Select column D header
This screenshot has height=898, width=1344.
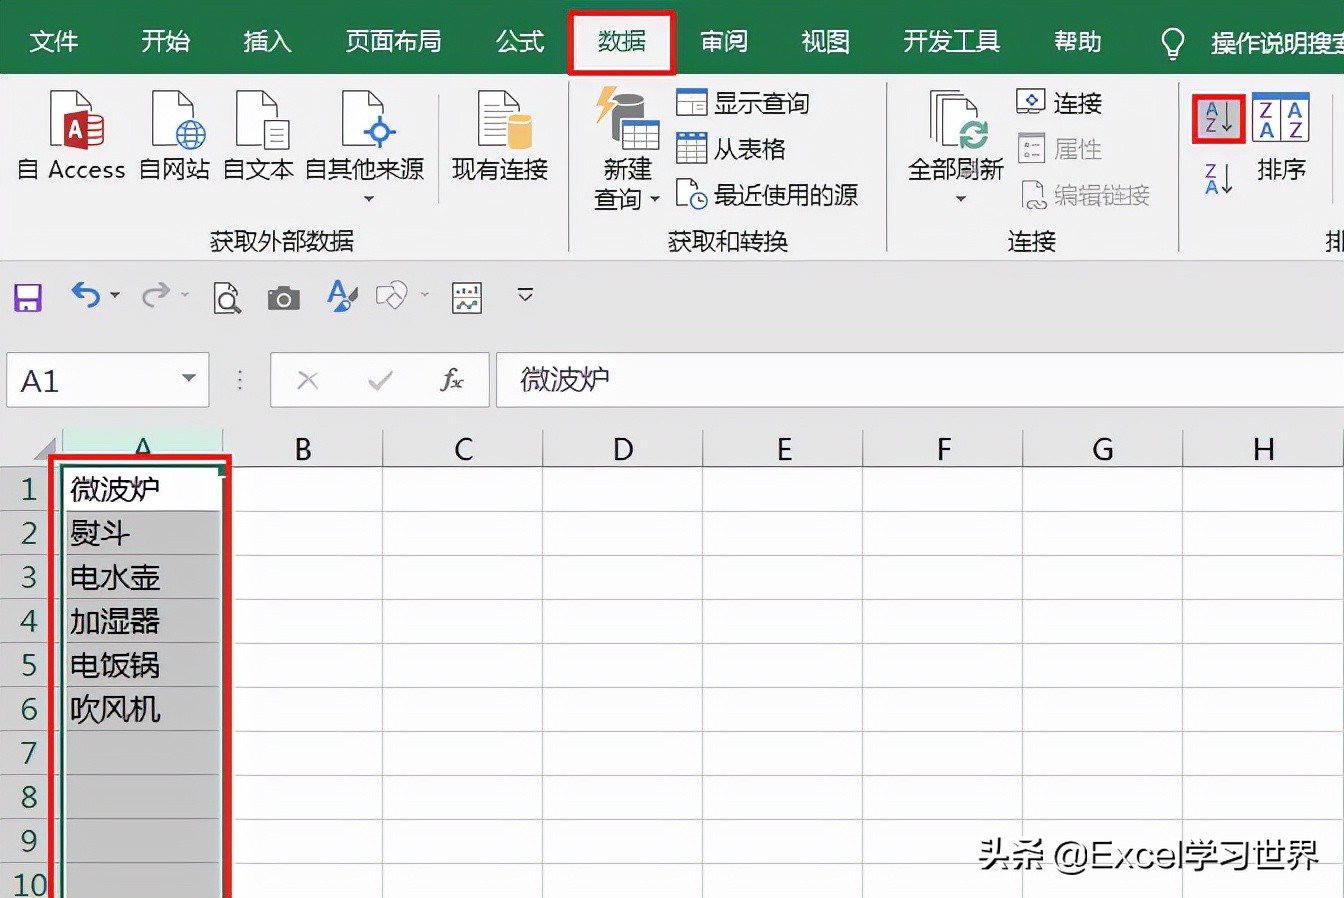623,449
